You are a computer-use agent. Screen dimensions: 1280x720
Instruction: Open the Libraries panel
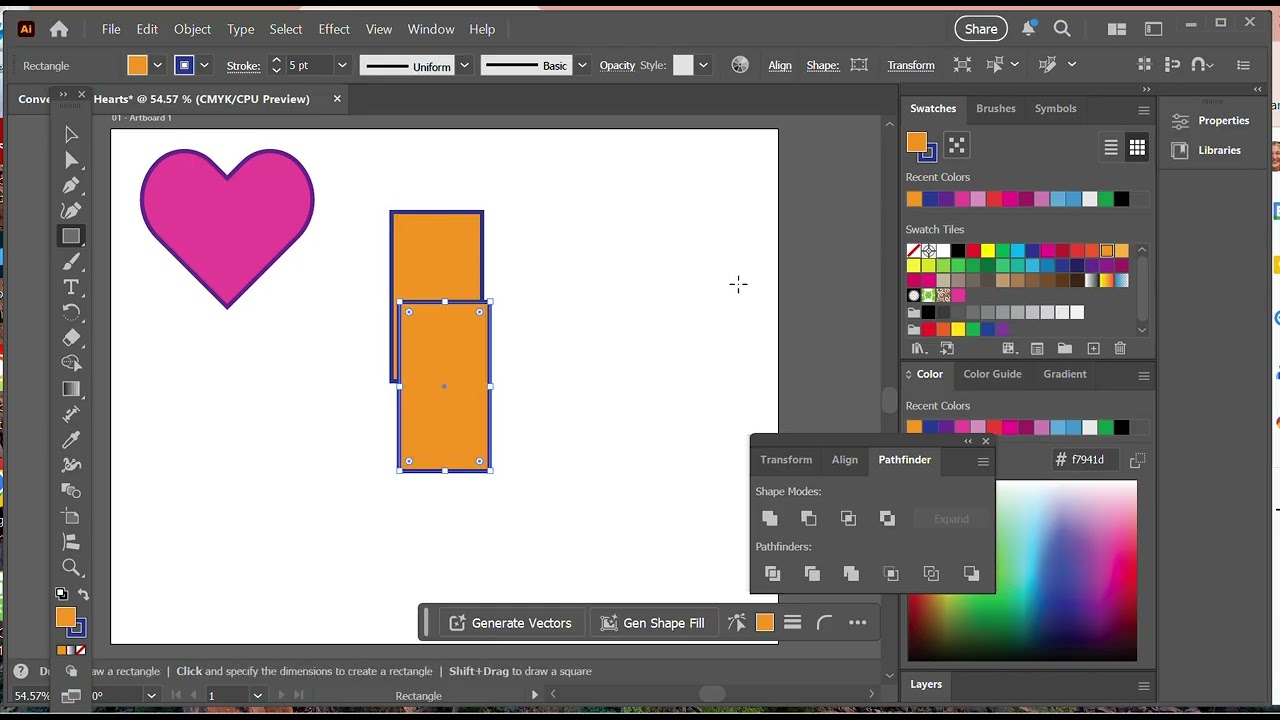1207,150
